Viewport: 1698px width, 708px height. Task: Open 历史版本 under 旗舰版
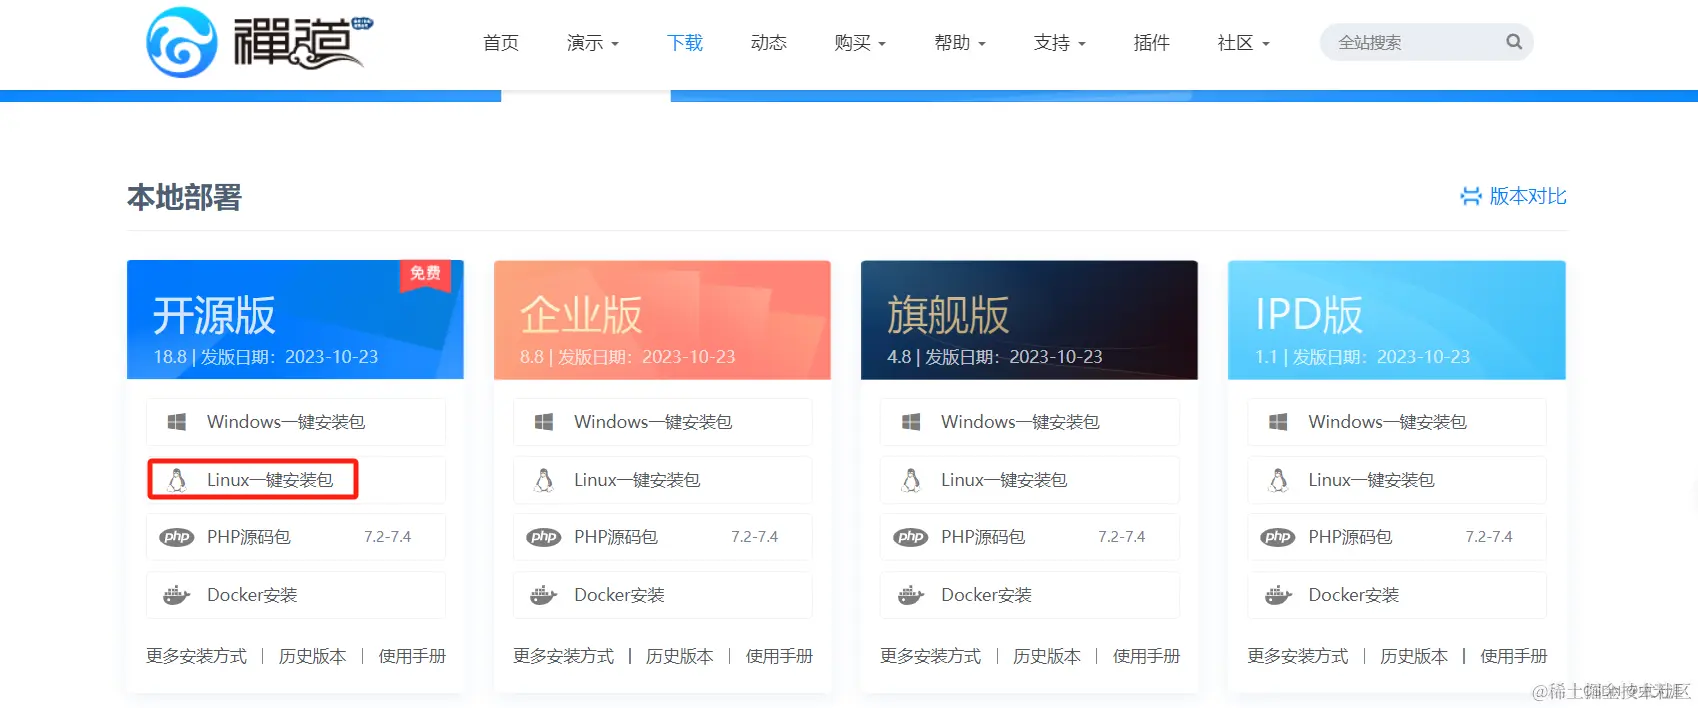tap(1046, 656)
